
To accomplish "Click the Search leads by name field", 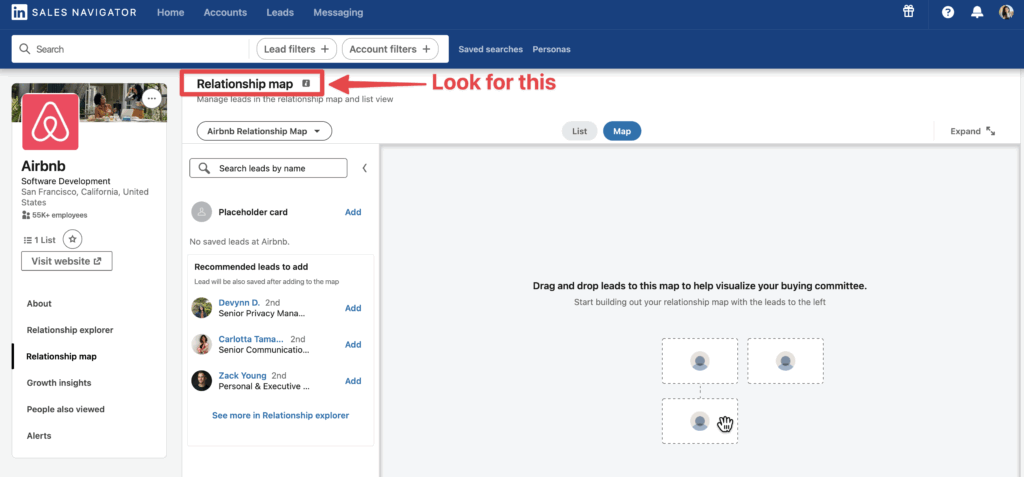I will point(268,168).
